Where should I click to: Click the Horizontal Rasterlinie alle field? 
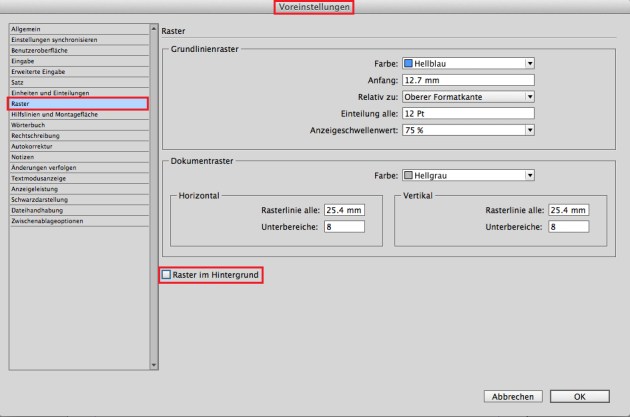pos(343,210)
